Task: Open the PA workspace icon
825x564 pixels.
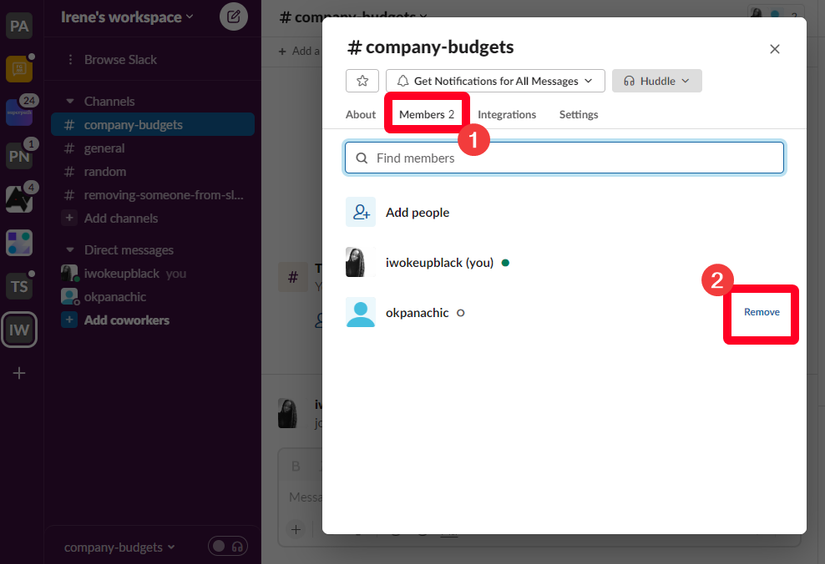Action: pos(19,26)
